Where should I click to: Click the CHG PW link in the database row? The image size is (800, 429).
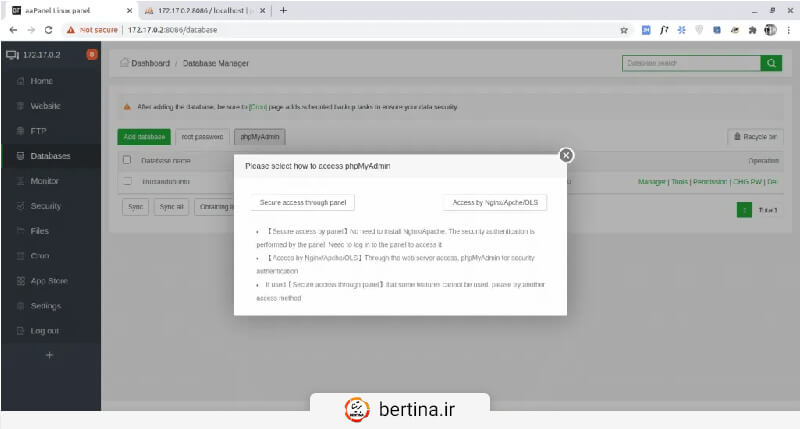pos(747,182)
